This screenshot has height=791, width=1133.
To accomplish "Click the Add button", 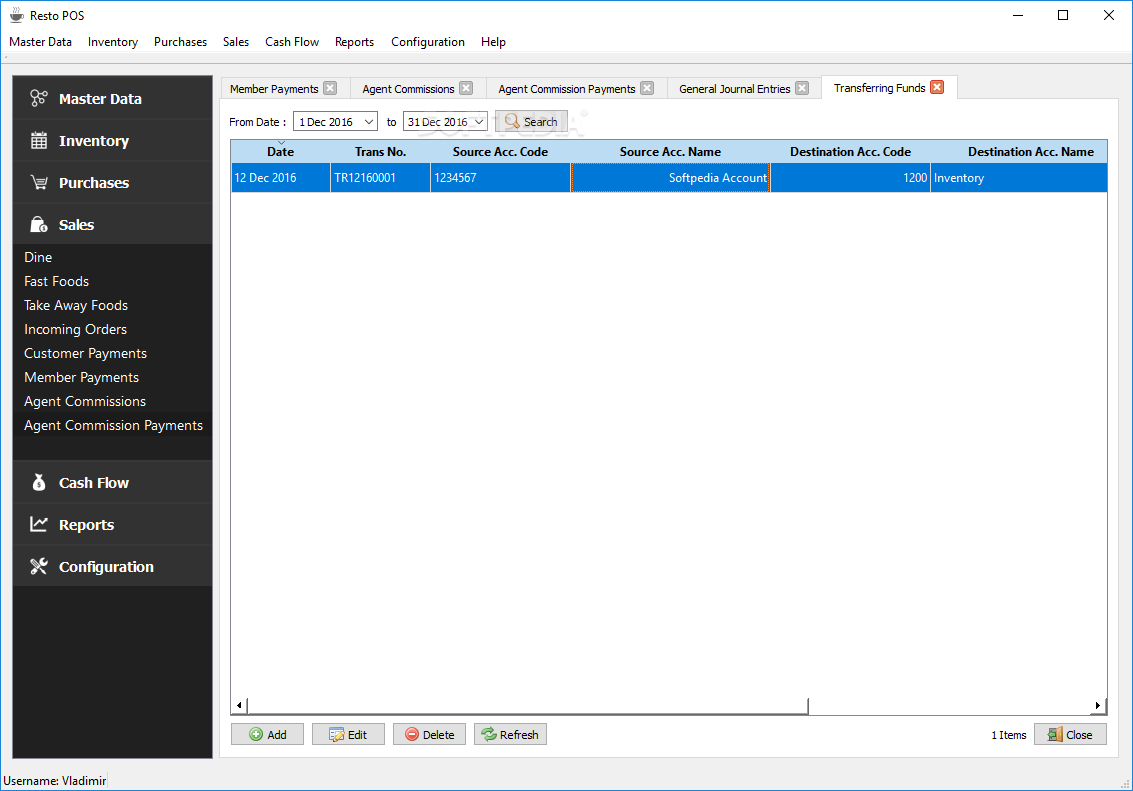I will pos(267,734).
